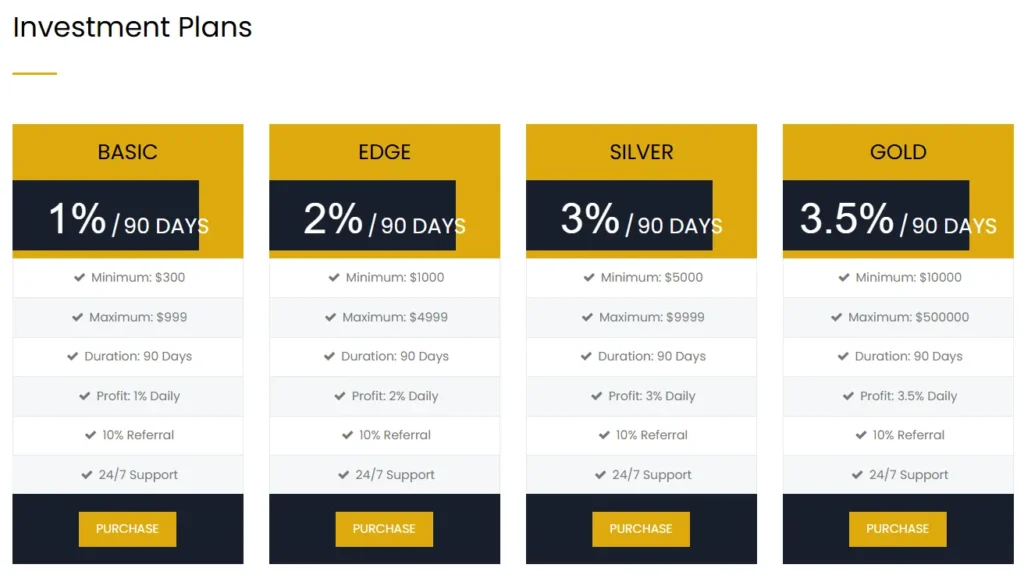This screenshot has width=1024, height=575.
Task: Purchase the Basic investment plan
Action: [127, 529]
